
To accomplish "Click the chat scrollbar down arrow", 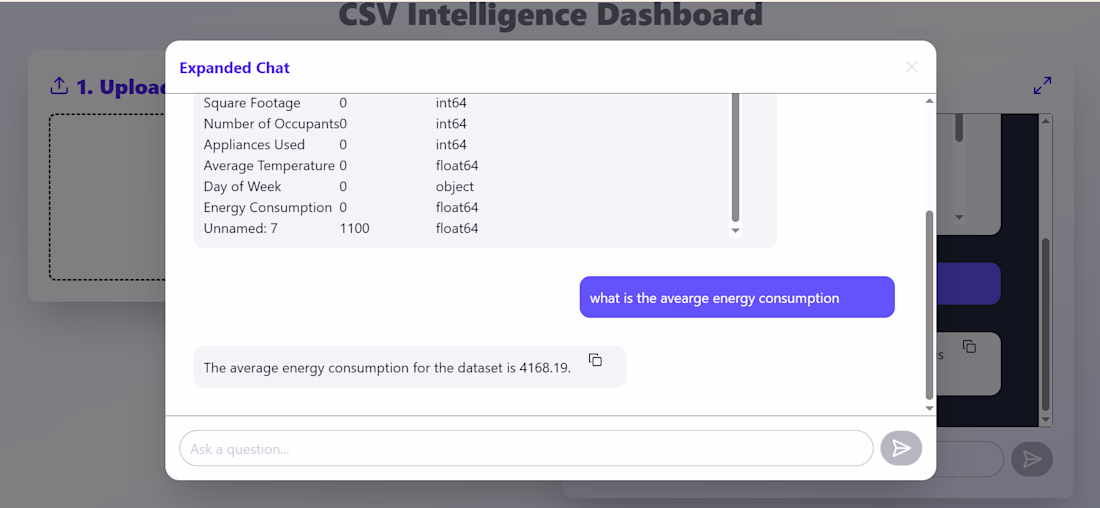I will pos(930,408).
